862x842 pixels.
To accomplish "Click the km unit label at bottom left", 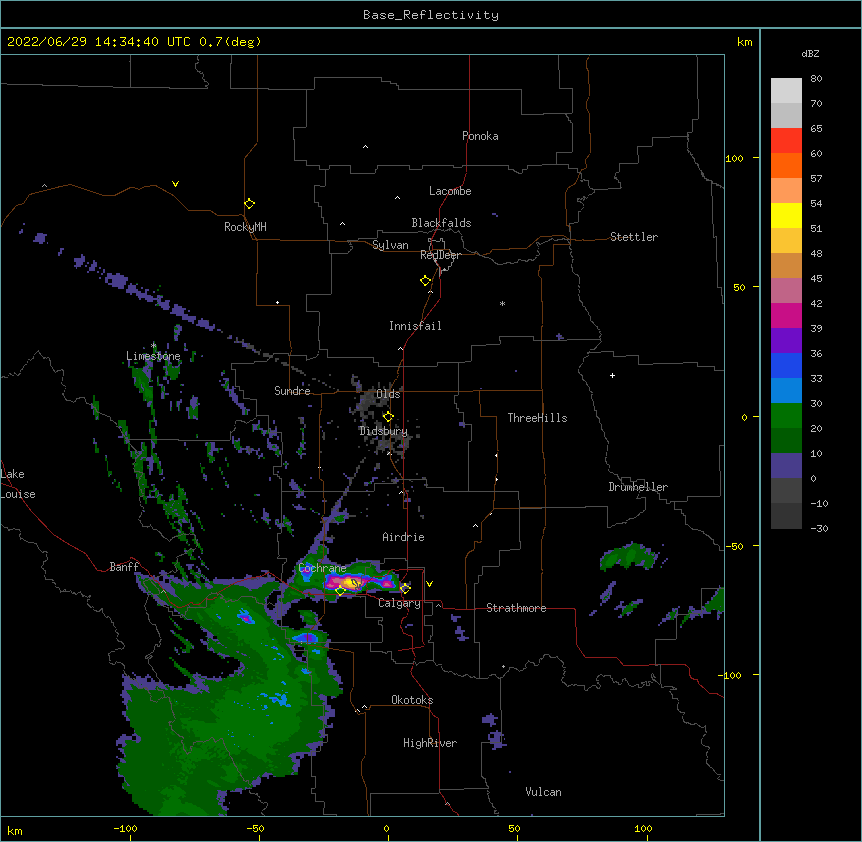I will pyautogui.click(x=15, y=830).
